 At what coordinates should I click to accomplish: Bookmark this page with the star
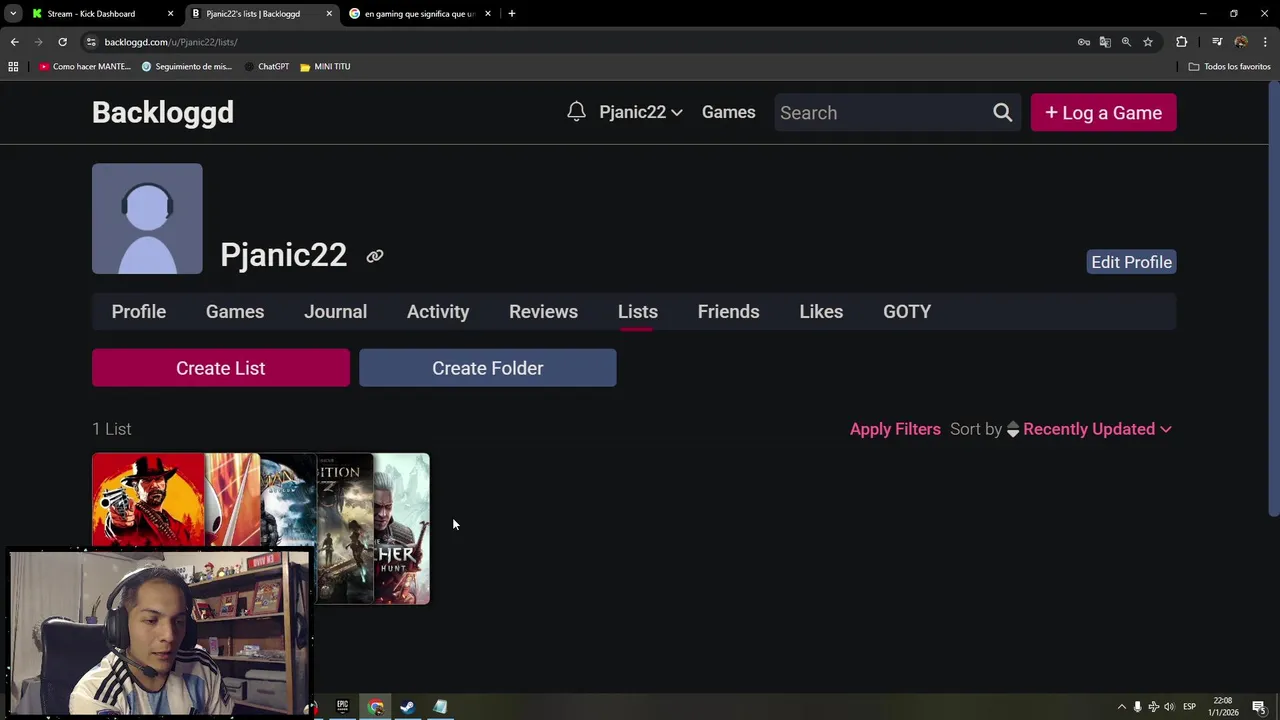(x=1148, y=42)
